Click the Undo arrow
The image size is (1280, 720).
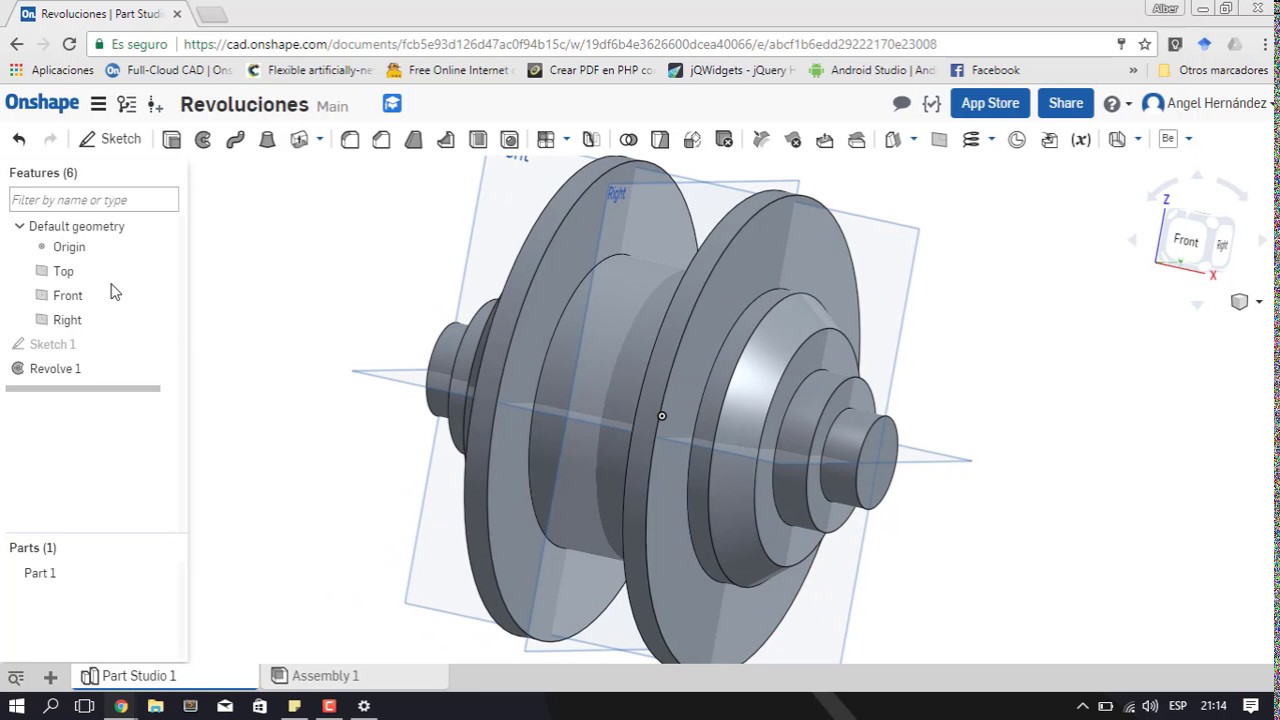click(x=19, y=139)
